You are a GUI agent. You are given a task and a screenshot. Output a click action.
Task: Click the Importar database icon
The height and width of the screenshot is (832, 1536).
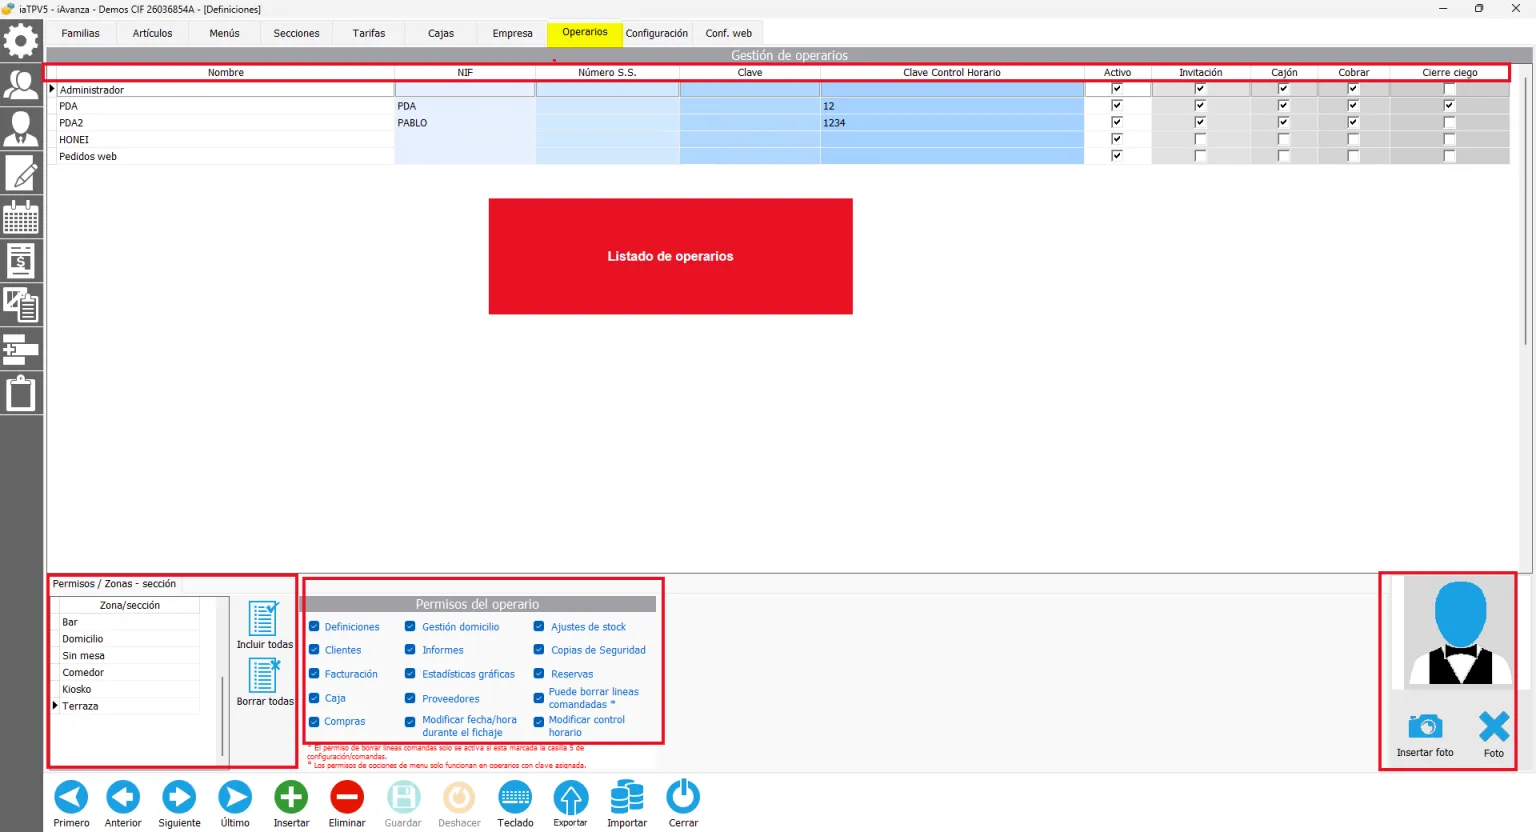tap(627, 797)
